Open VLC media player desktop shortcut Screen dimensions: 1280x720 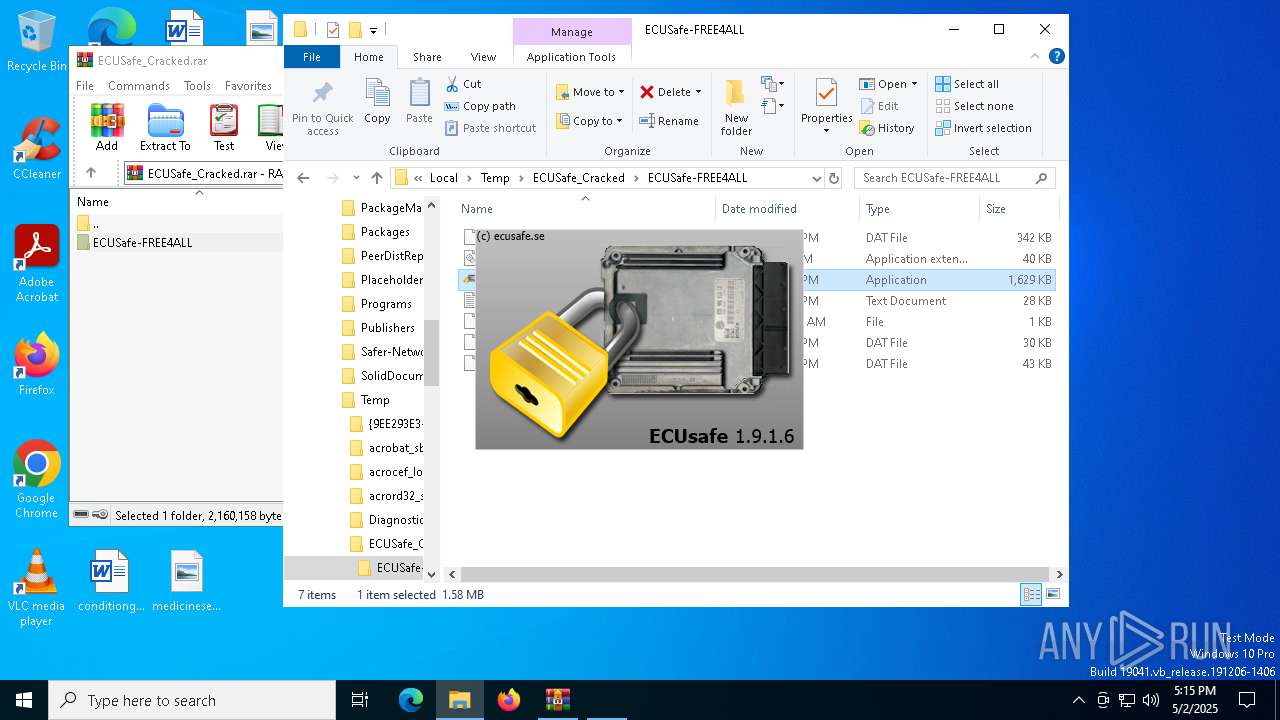point(36,588)
